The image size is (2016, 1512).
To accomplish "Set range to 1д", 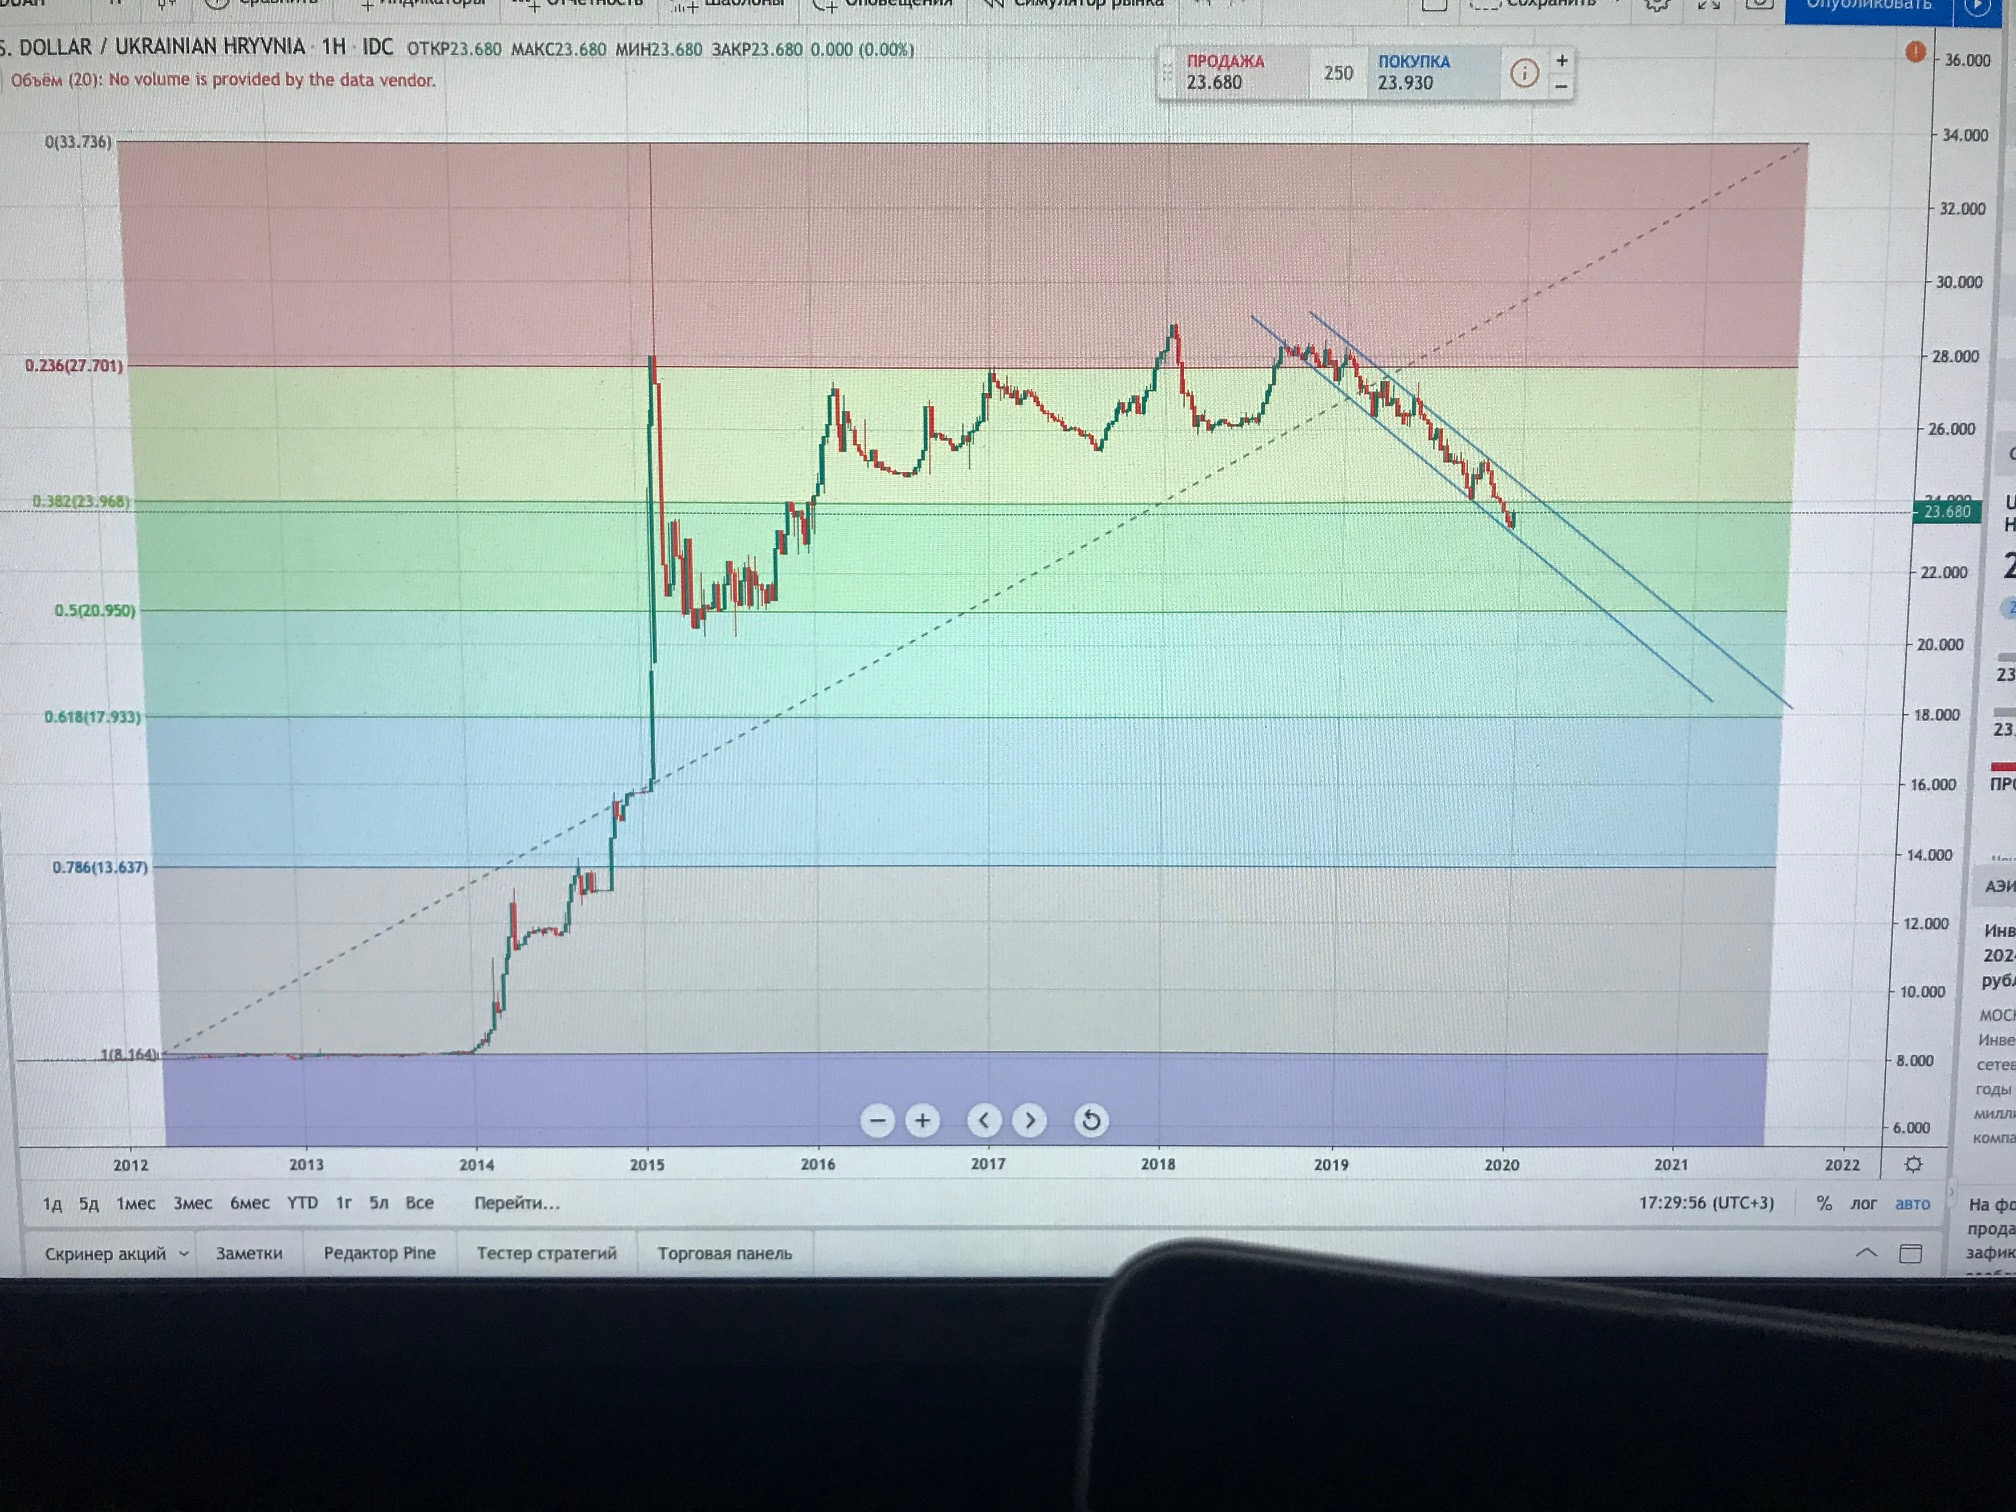I will tap(52, 1203).
